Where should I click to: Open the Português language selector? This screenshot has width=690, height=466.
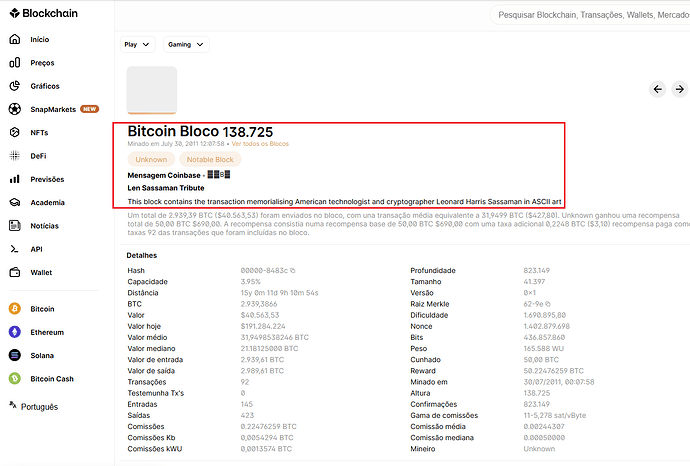39,407
